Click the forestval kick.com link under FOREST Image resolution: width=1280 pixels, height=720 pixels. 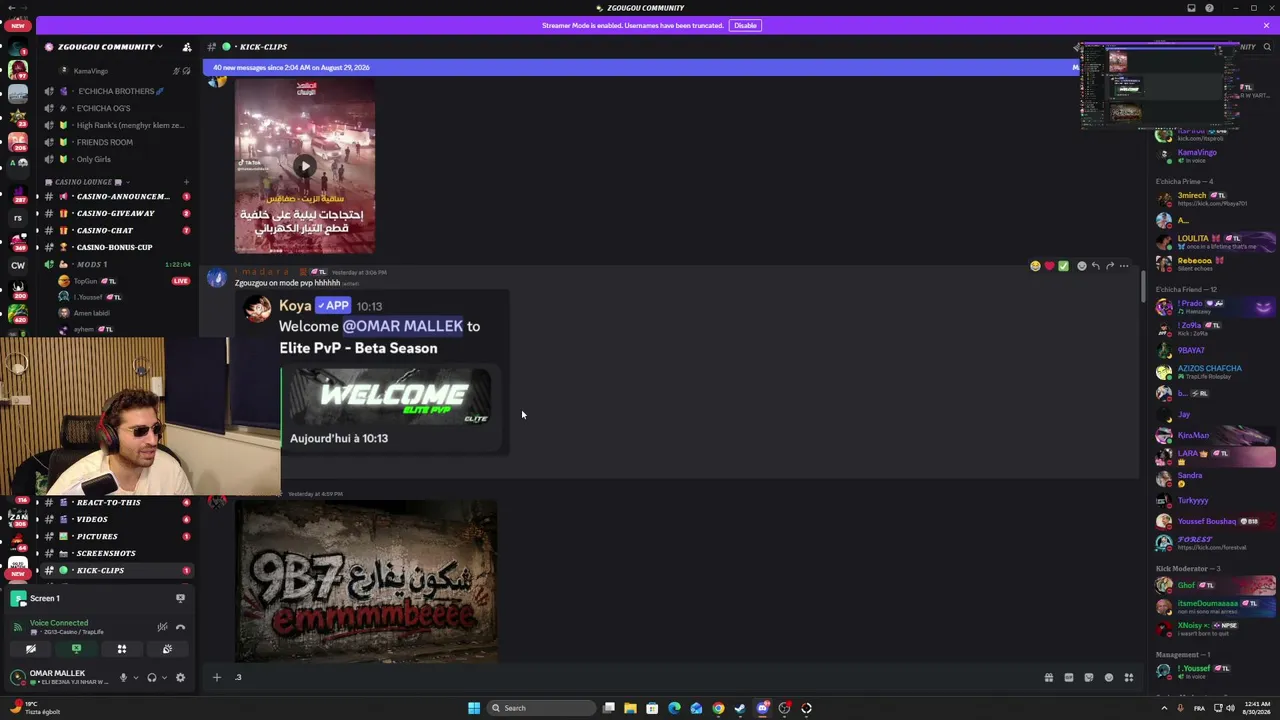pos(1212,548)
